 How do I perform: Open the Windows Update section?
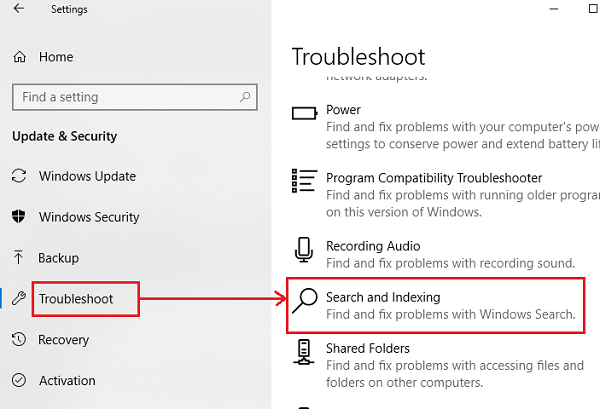(x=88, y=177)
